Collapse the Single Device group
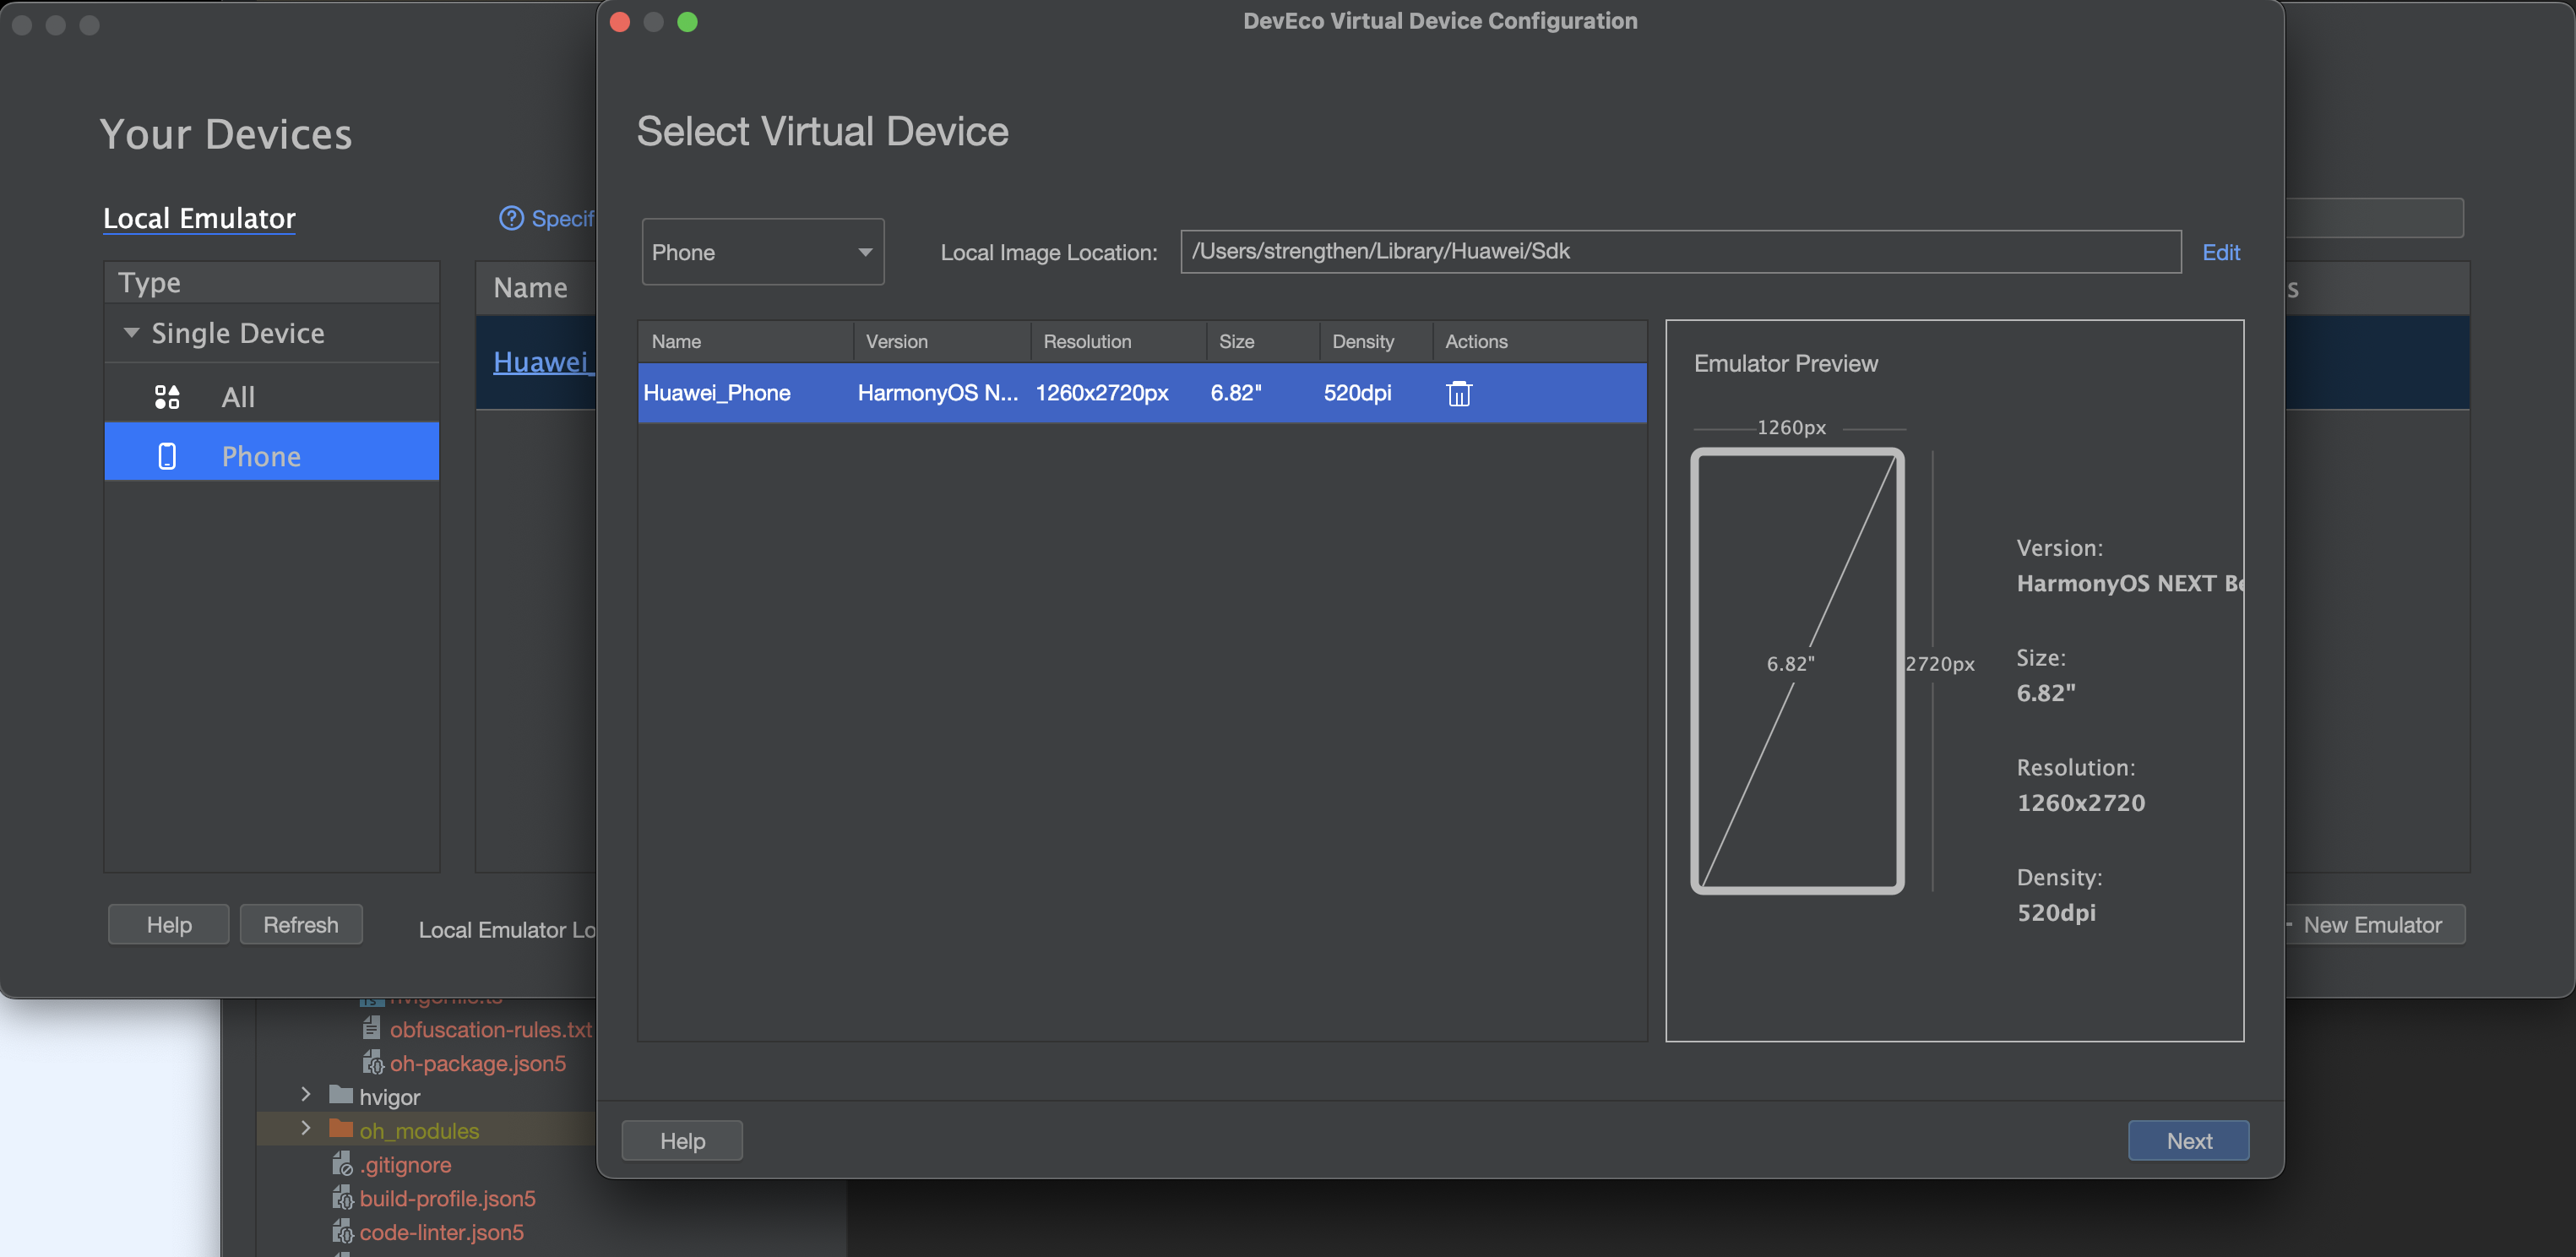2576x1257 pixels. click(131, 332)
